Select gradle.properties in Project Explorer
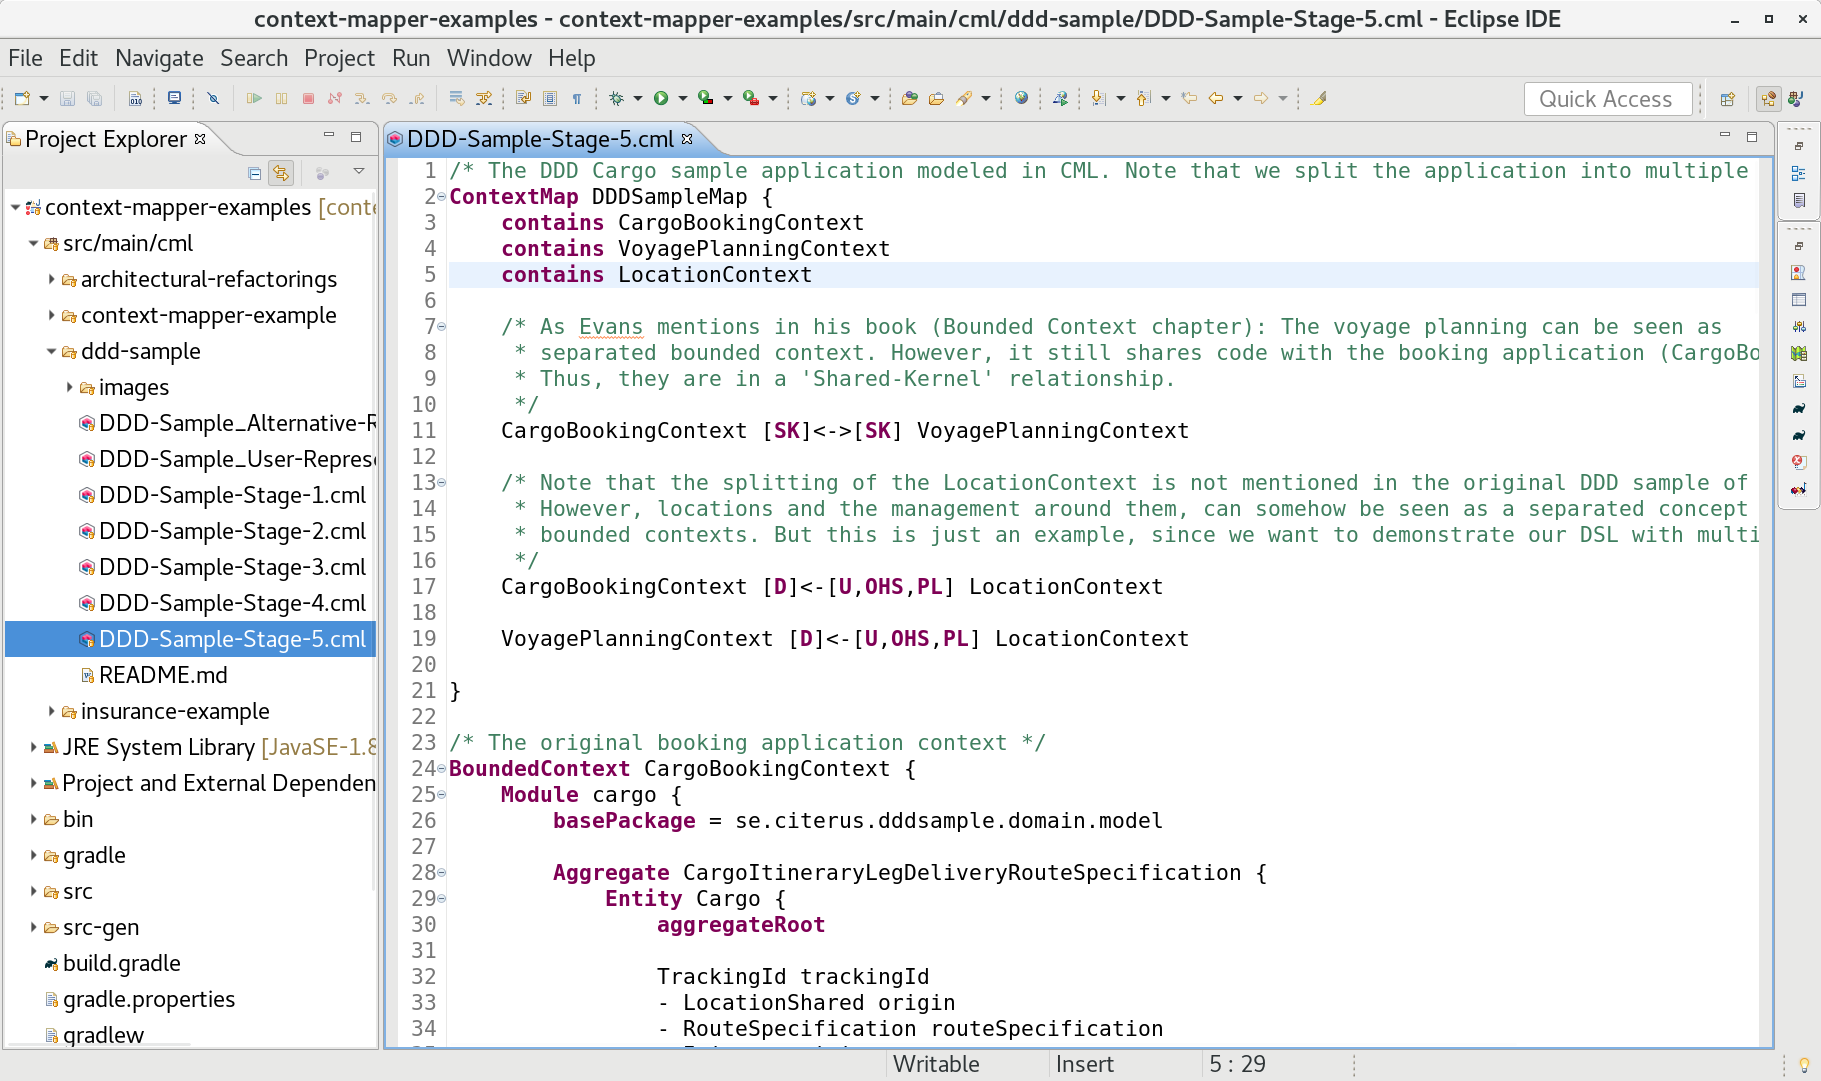The height and width of the screenshot is (1081, 1821). point(149,1000)
